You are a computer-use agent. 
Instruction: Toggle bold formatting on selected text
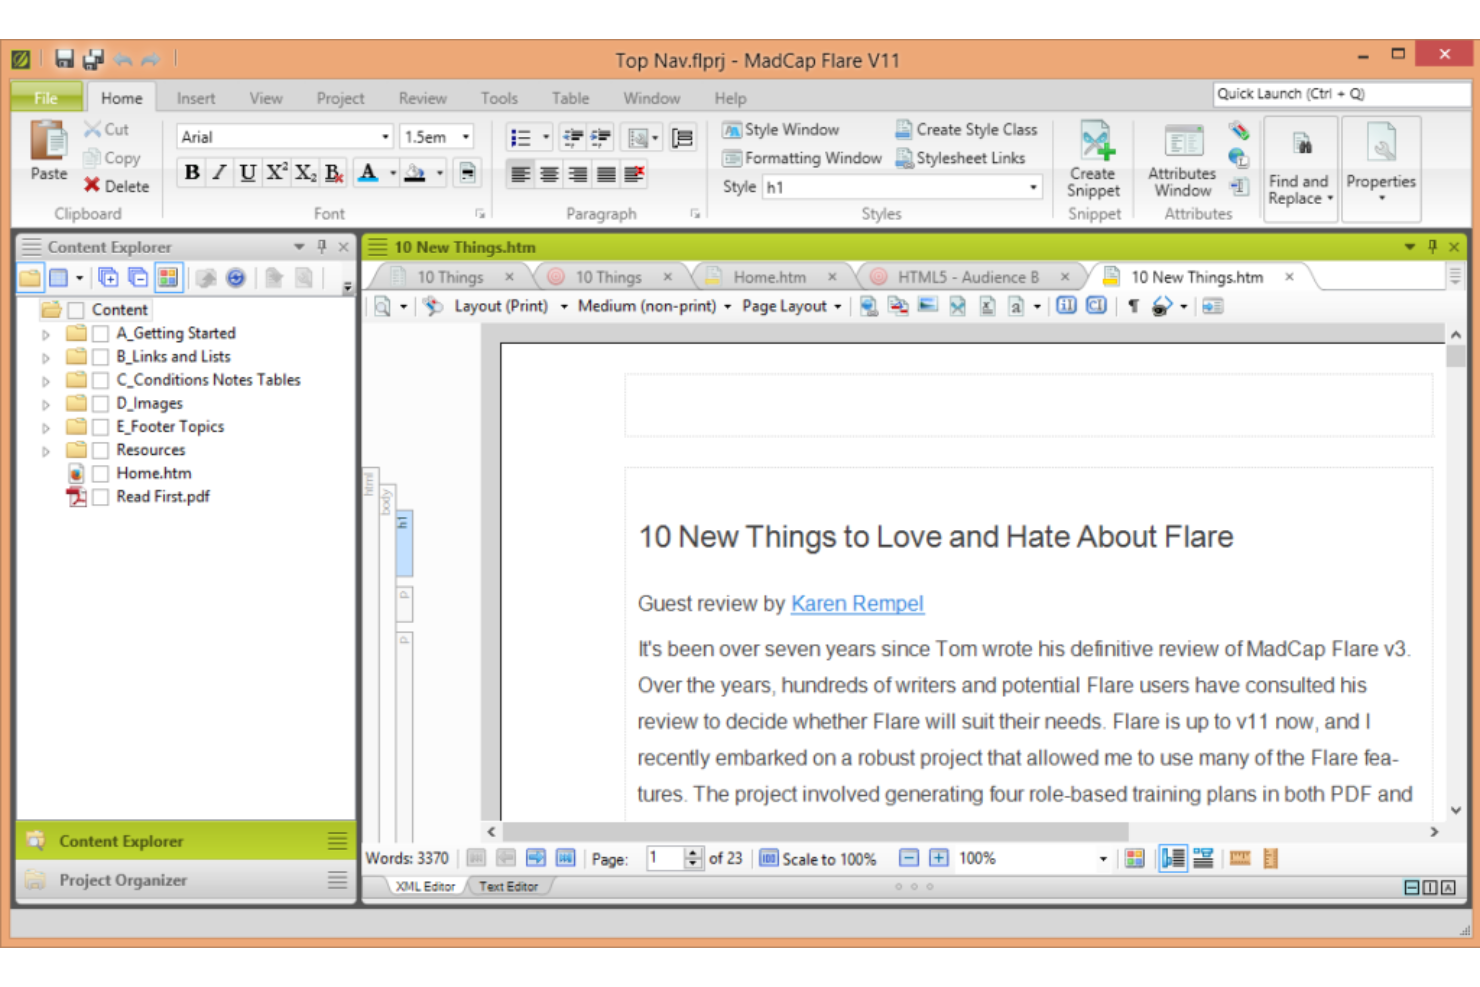[191, 172]
